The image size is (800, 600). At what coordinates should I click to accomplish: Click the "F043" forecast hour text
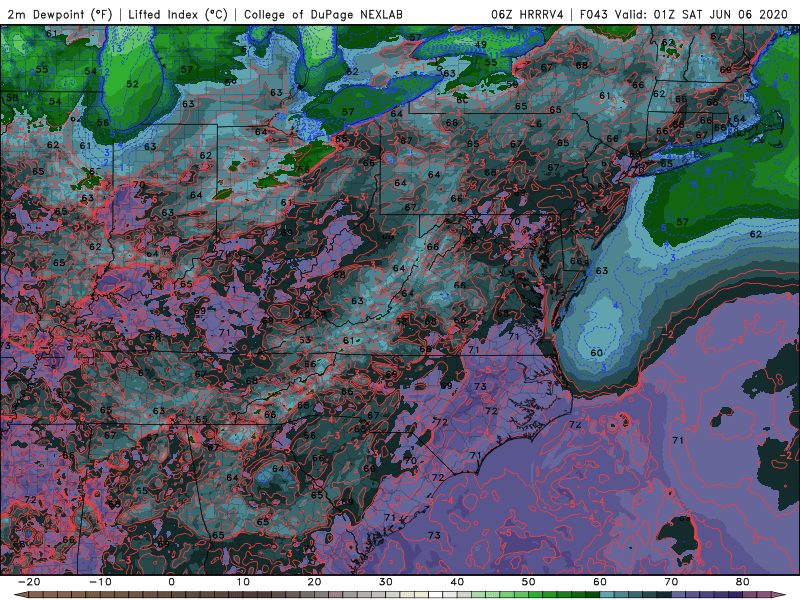tap(594, 14)
